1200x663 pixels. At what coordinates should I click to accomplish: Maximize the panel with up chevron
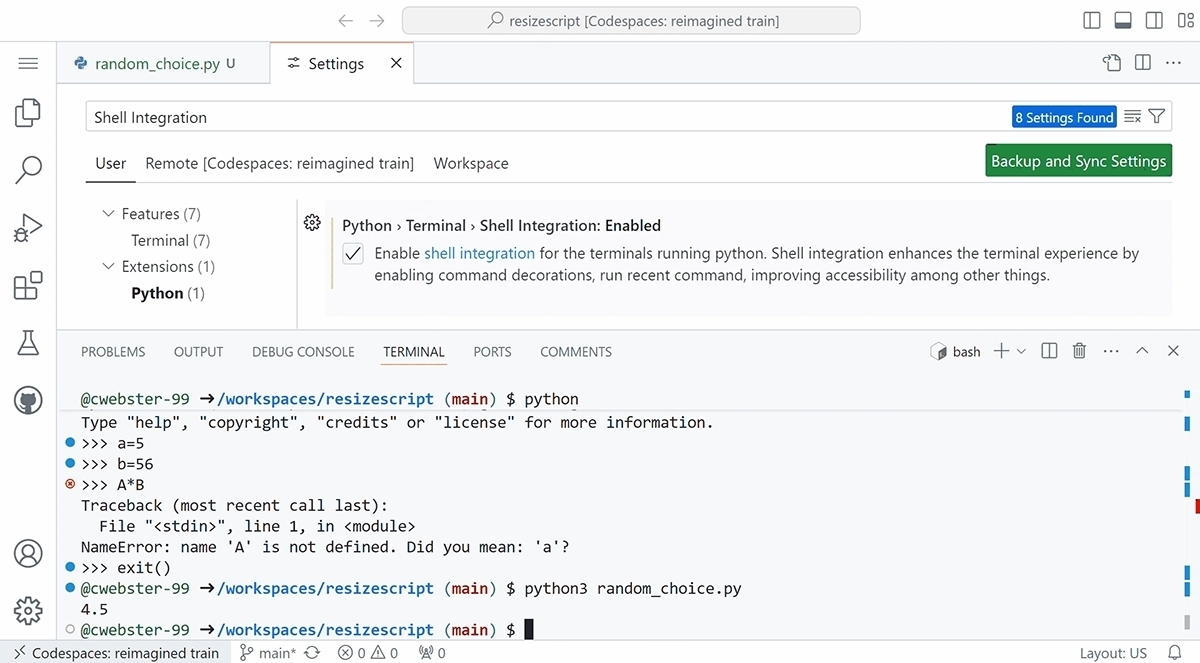(1142, 351)
